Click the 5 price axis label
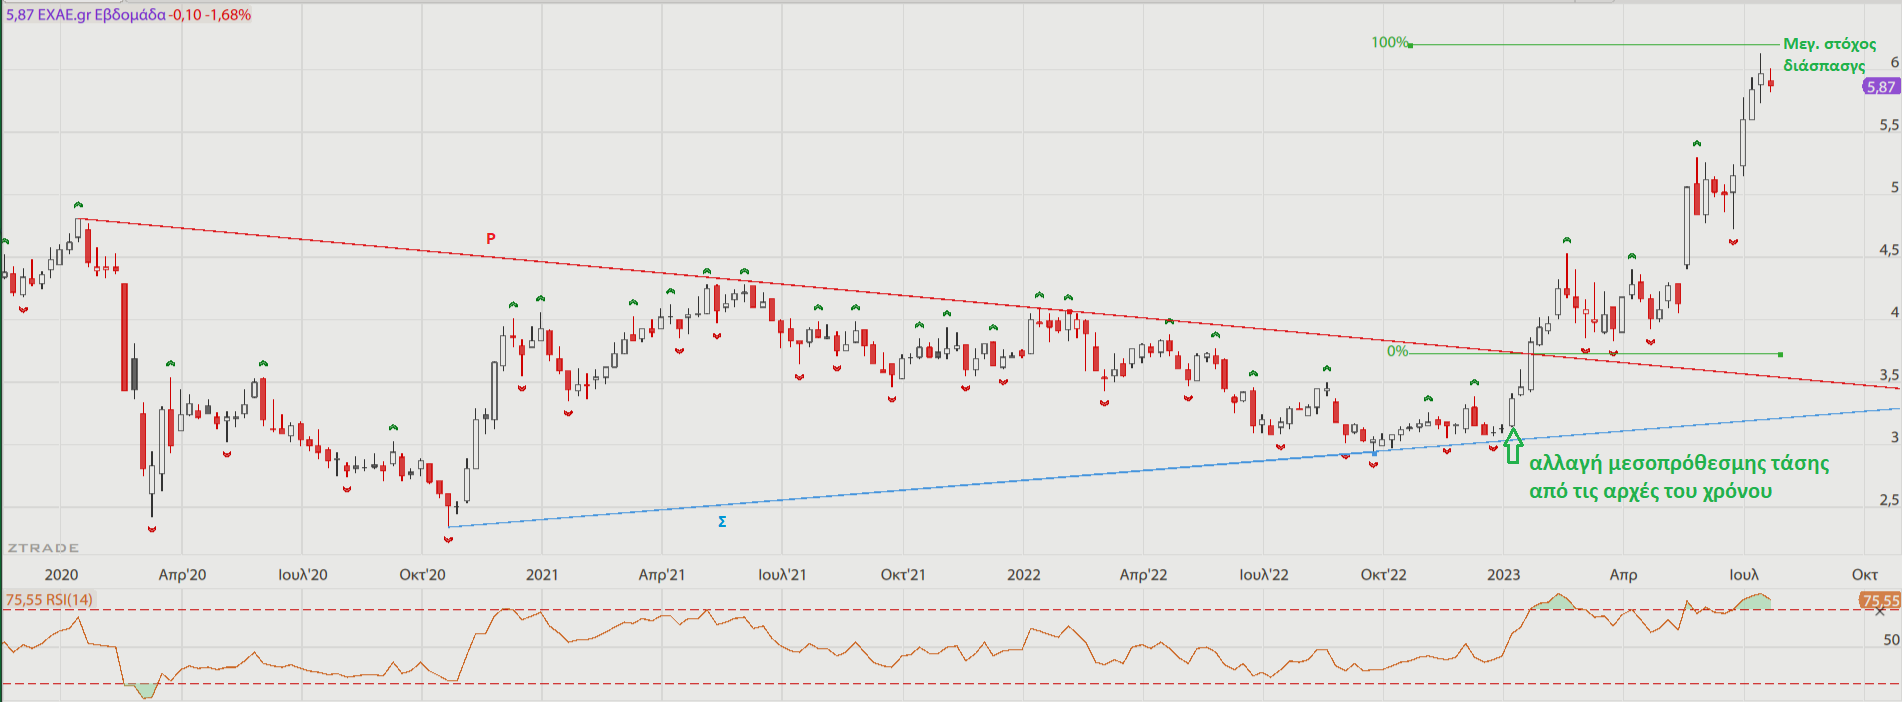The width and height of the screenshot is (1902, 702). pos(1894,187)
